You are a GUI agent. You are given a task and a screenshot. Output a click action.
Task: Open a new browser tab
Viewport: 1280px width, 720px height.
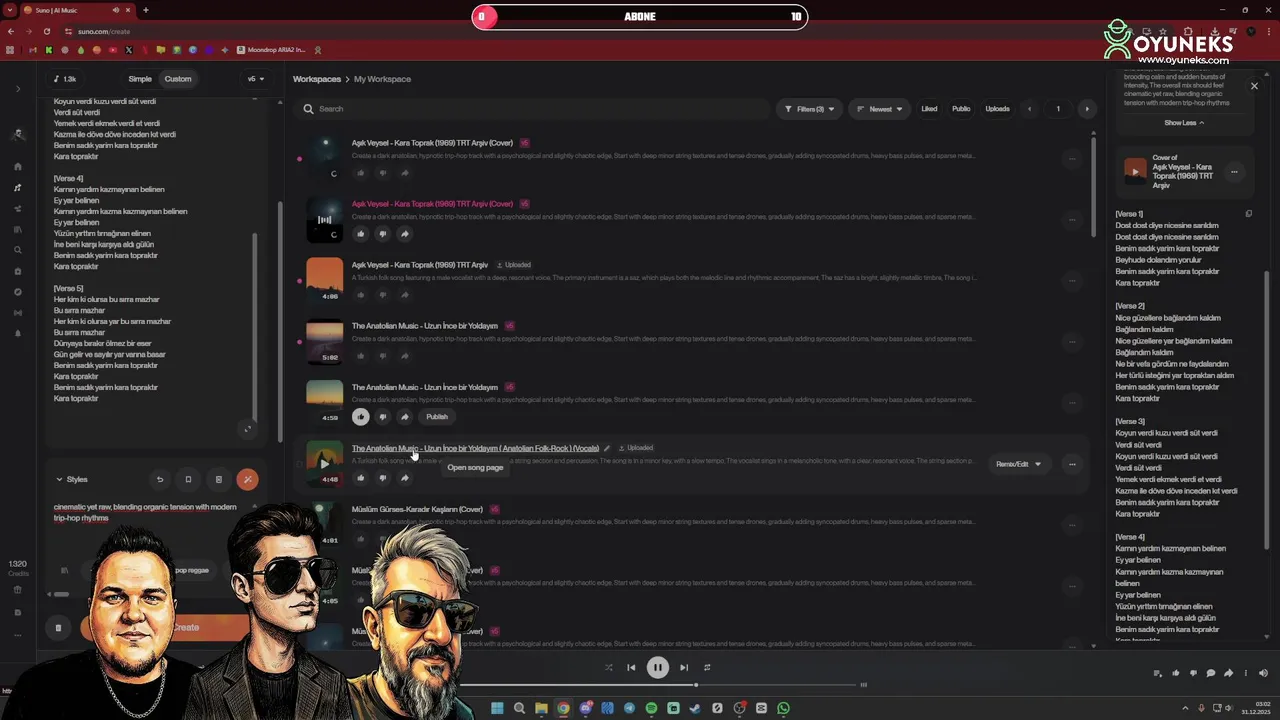(146, 10)
